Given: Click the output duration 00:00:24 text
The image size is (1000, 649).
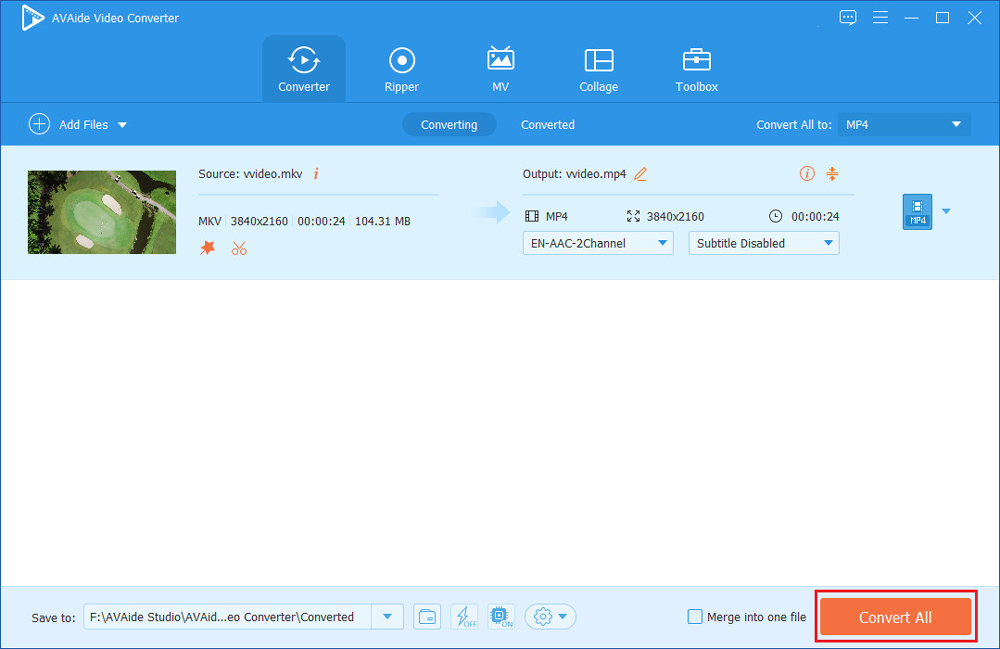Looking at the screenshot, I should [x=815, y=216].
